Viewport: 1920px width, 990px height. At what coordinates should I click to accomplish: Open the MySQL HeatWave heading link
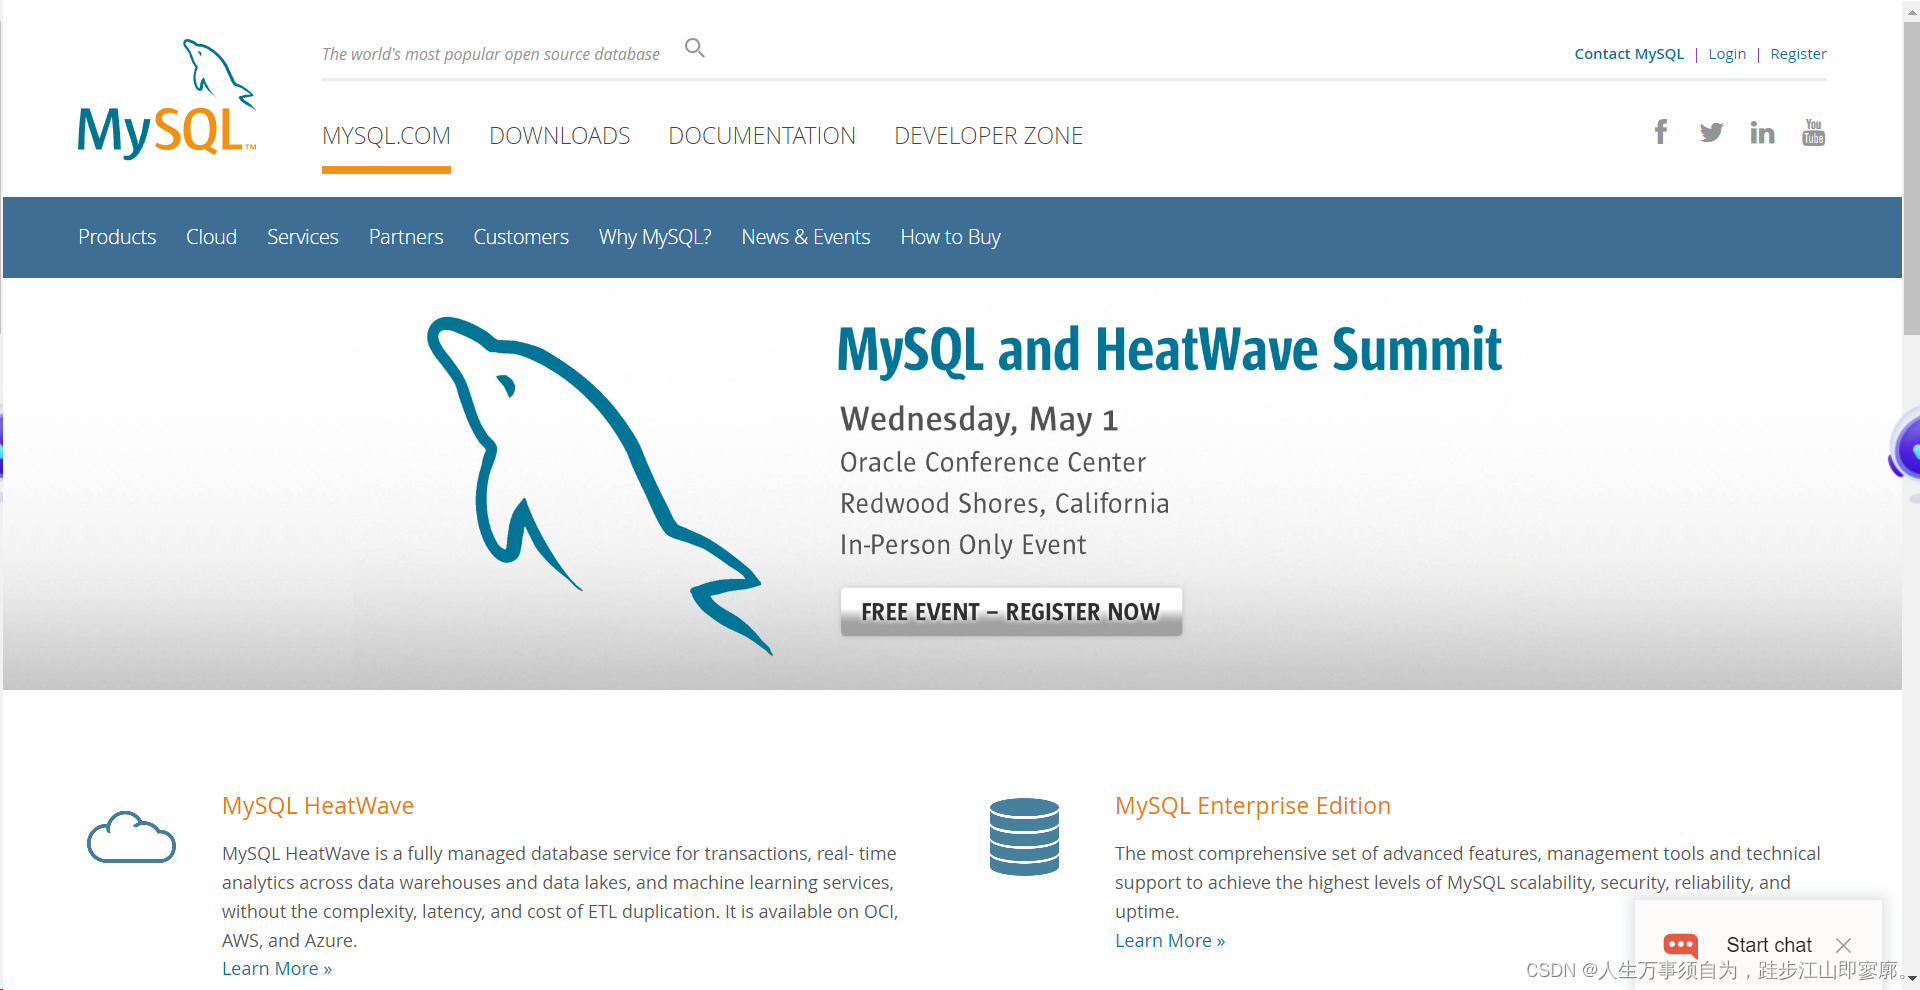(x=318, y=806)
